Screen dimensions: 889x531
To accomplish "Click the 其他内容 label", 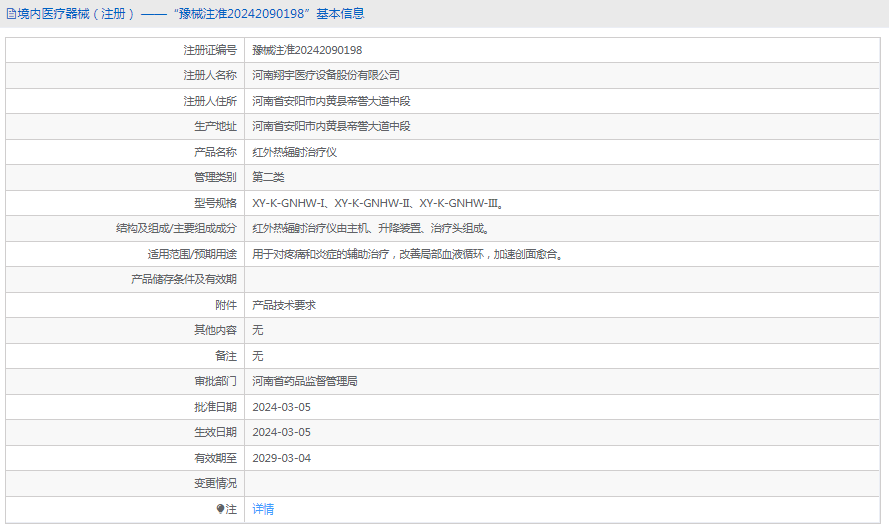I will (215, 330).
